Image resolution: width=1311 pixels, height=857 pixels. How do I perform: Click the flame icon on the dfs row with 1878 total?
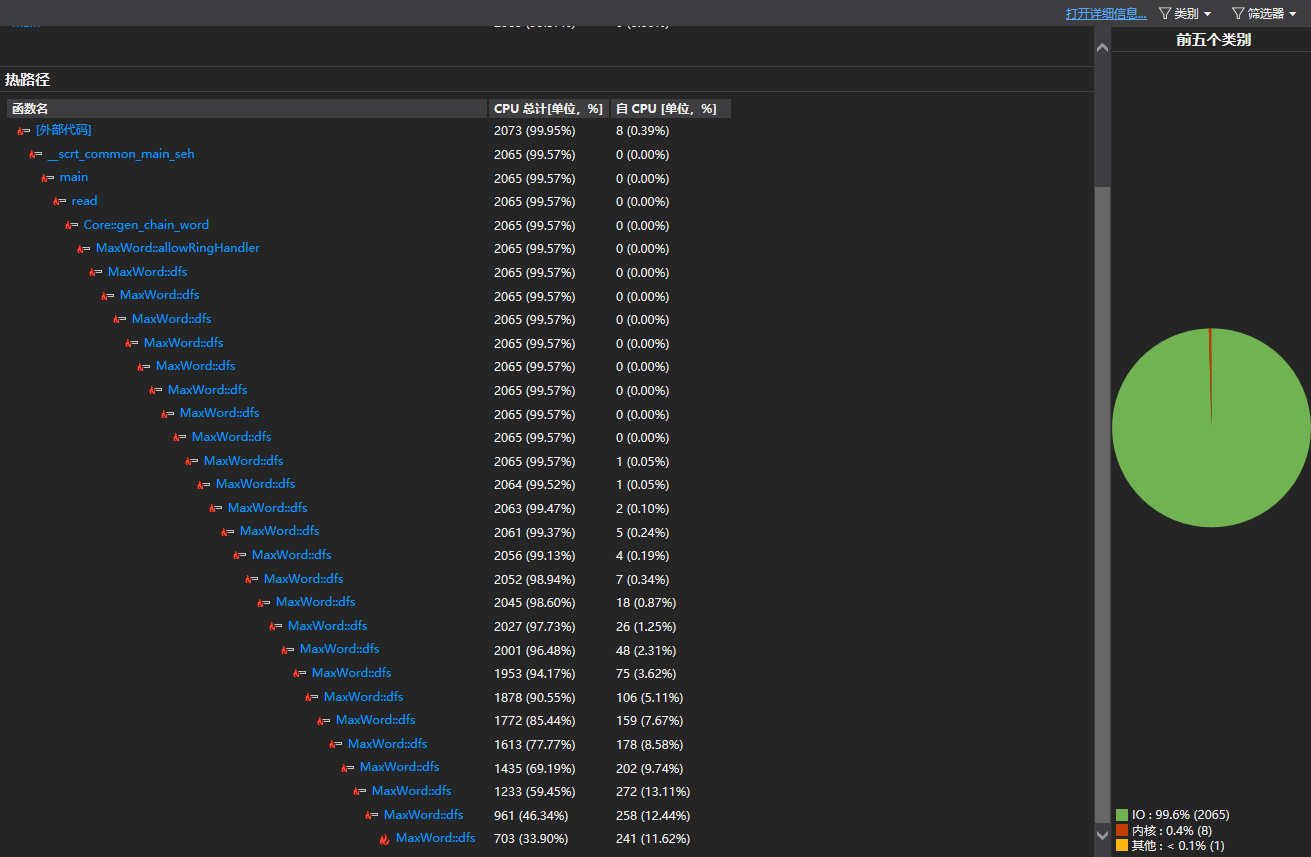click(312, 698)
